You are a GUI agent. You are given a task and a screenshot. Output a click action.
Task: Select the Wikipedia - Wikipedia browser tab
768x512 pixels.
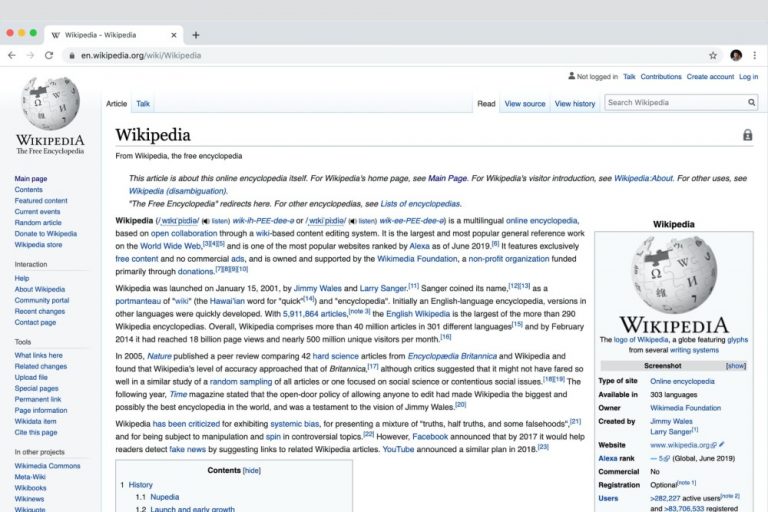[x=114, y=35]
